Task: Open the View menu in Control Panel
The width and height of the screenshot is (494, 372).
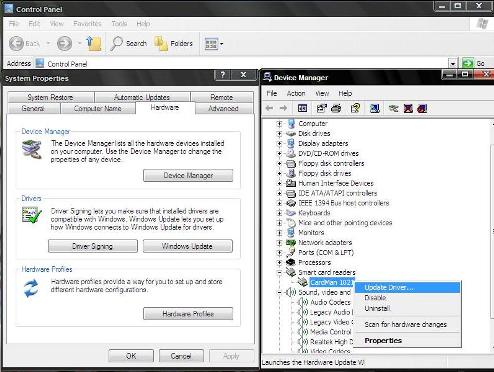Action: tap(57, 24)
